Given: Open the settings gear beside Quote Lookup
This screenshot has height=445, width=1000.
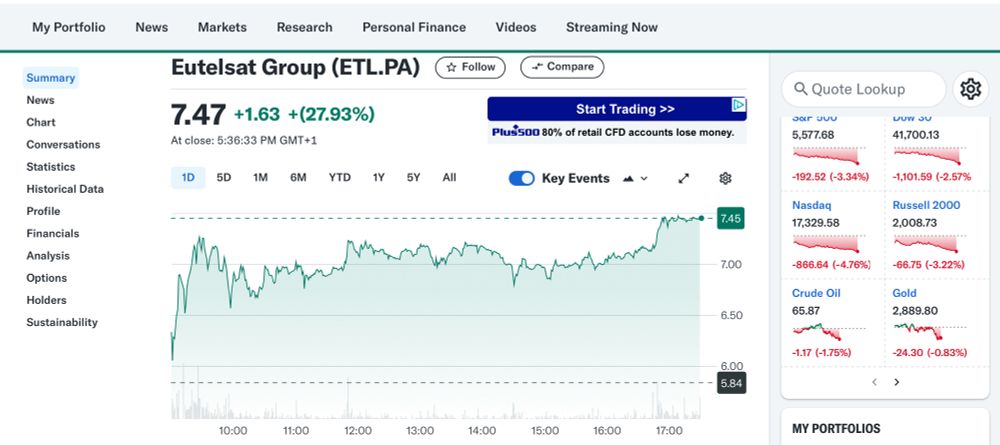Looking at the screenshot, I should [970, 89].
